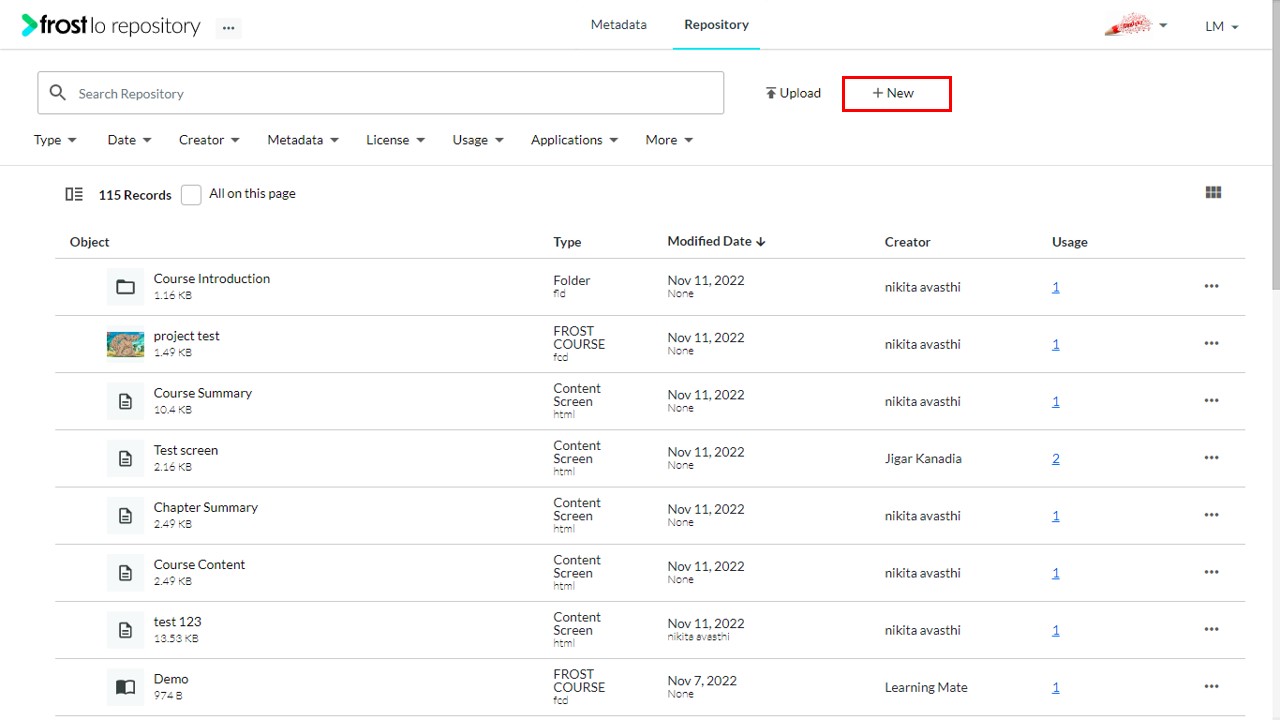
Task: Check the All on this page box
Action: click(x=191, y=195)
